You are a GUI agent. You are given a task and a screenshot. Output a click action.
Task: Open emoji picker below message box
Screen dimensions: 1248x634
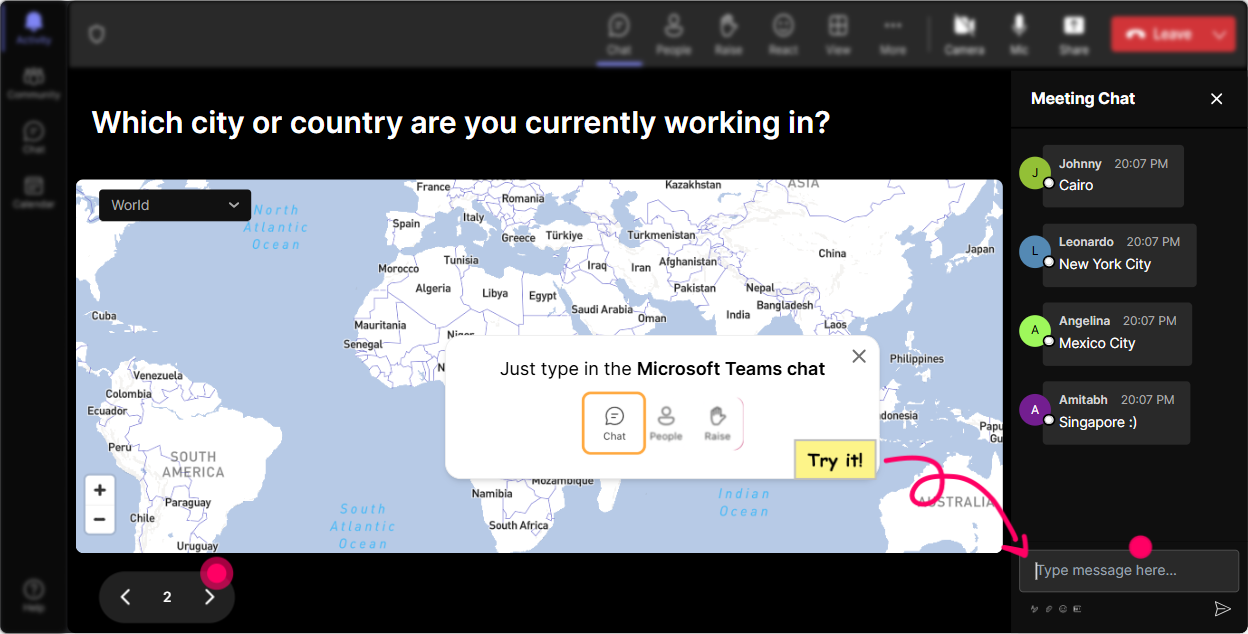(1063, 609)
